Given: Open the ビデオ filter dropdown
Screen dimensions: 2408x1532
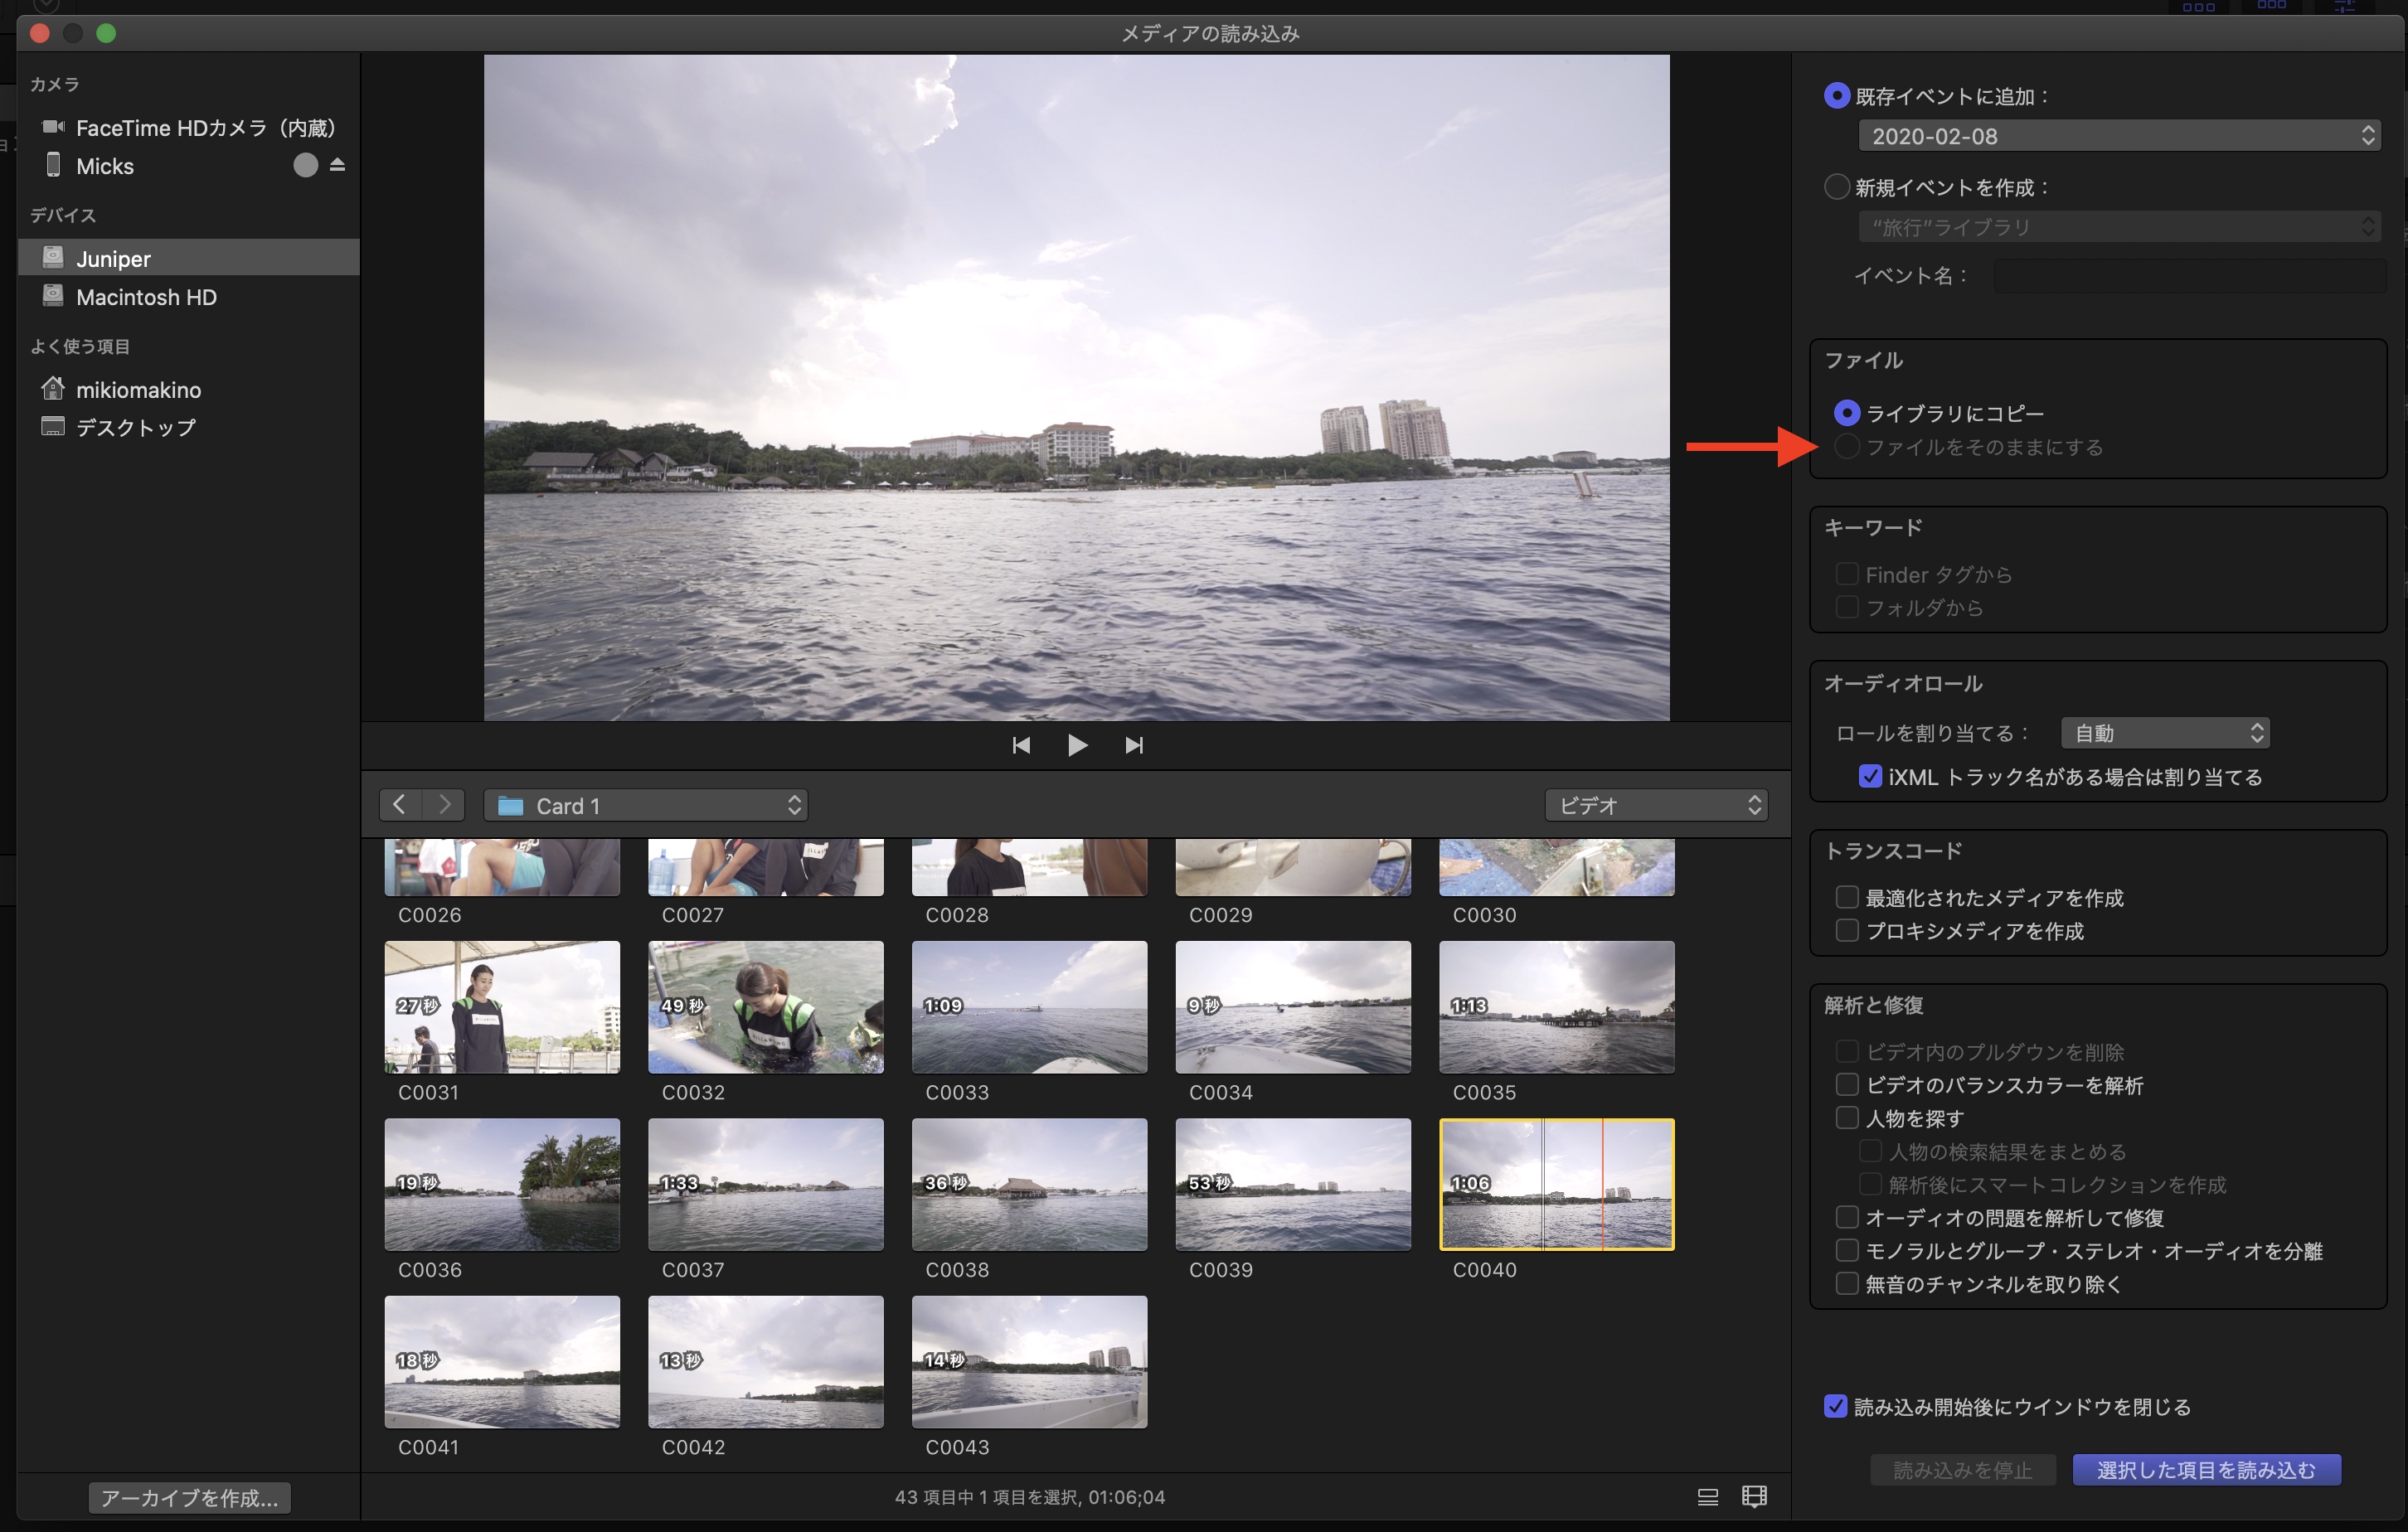Looking at the screenshot, I should point(1655,805).
